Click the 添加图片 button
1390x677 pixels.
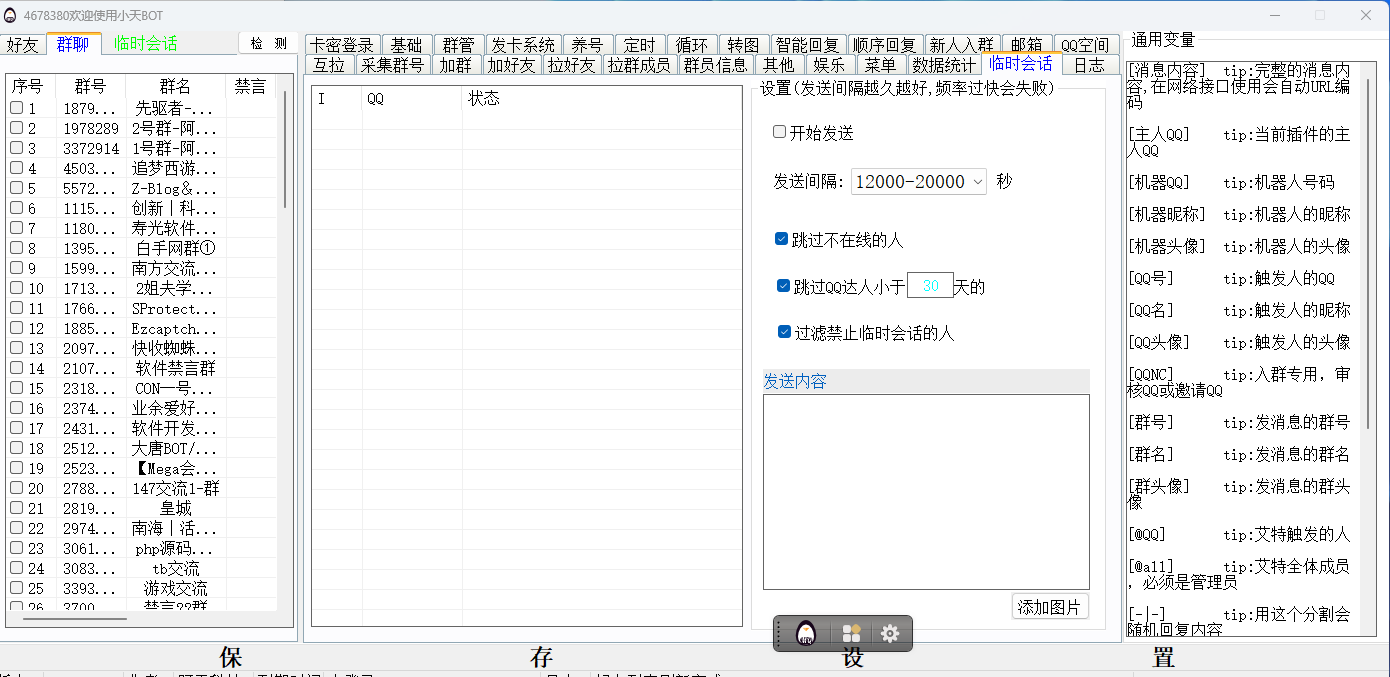pyautogui.click(x=1049, y=607)
